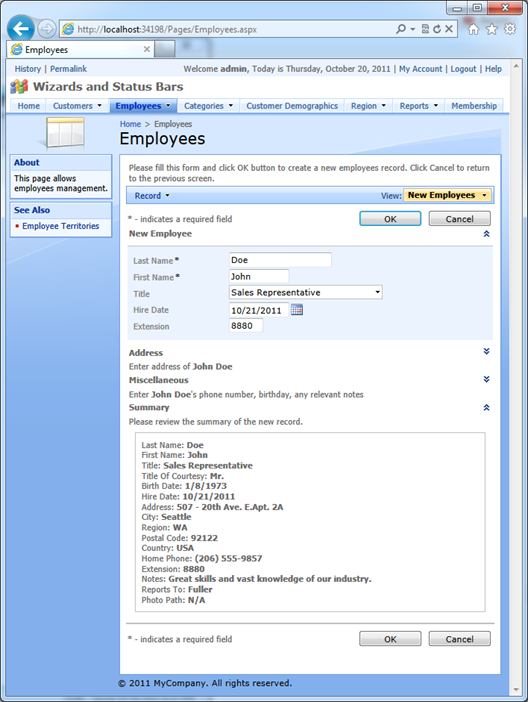Open the Help link
The width and height of the screenshot is (528, 702).
(493, 69)
